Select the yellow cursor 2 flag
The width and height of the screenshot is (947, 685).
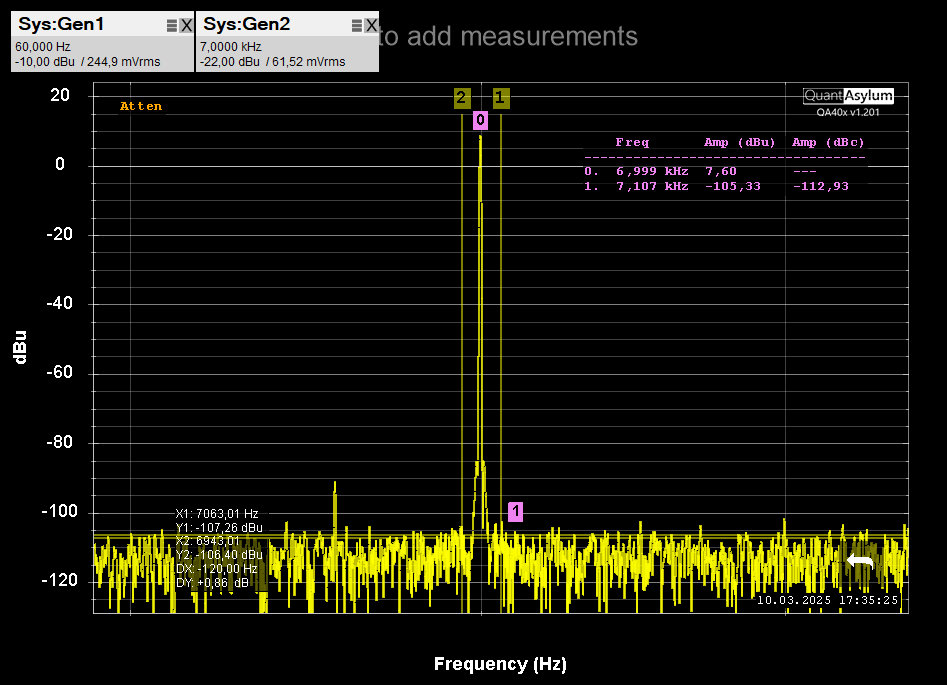(461, 98)
